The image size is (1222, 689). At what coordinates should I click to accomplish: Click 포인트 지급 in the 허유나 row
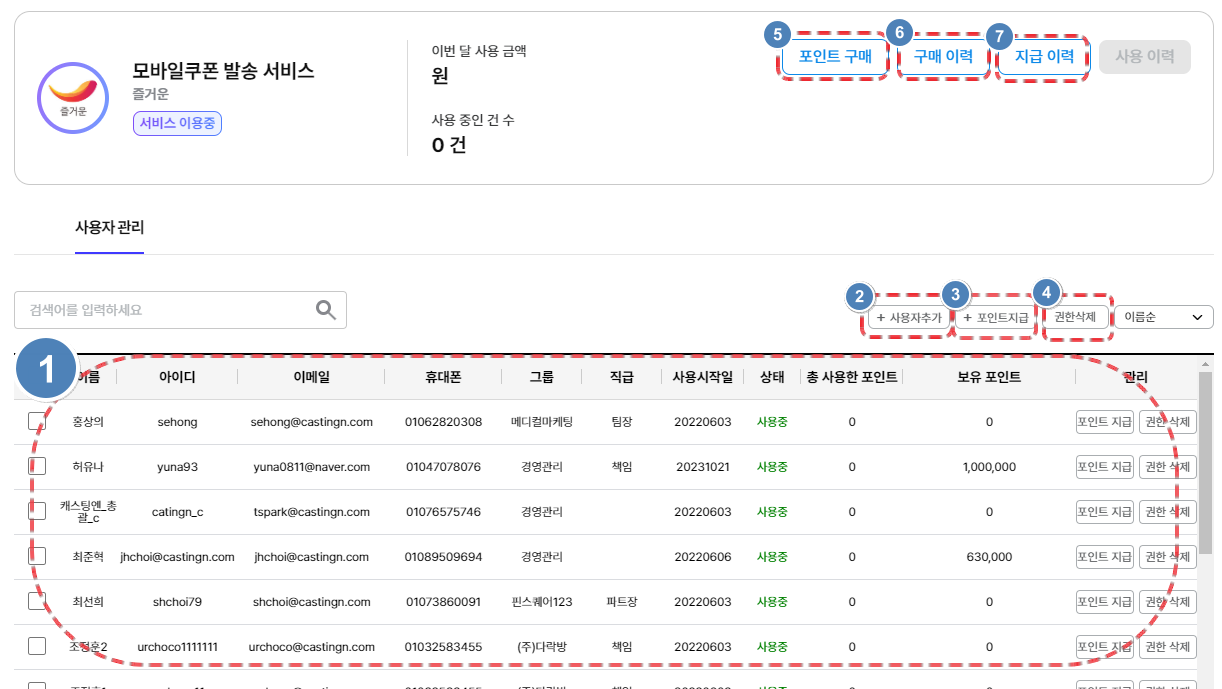1105,467
